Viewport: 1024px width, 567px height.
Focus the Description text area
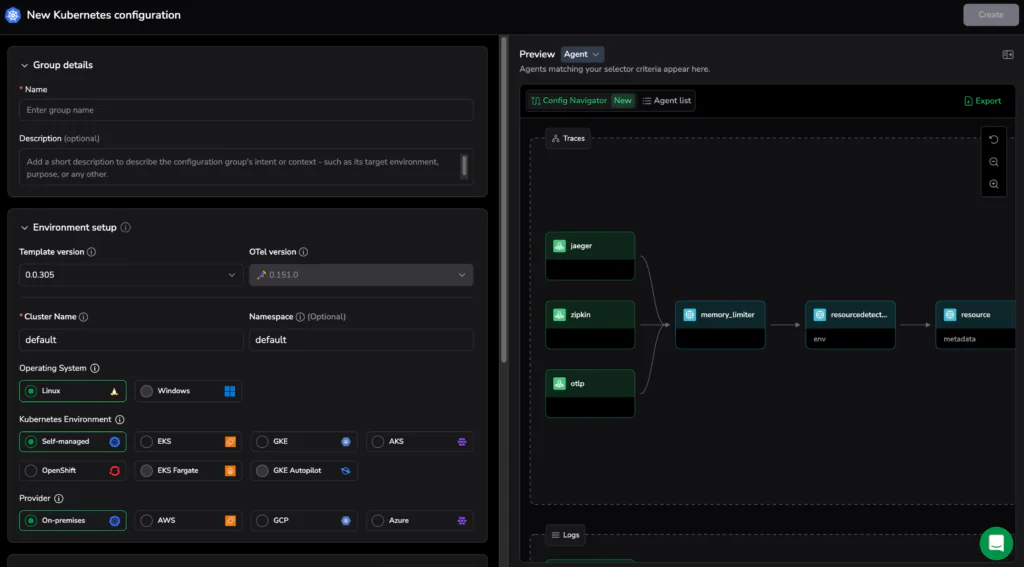click(x=246, y=167)
